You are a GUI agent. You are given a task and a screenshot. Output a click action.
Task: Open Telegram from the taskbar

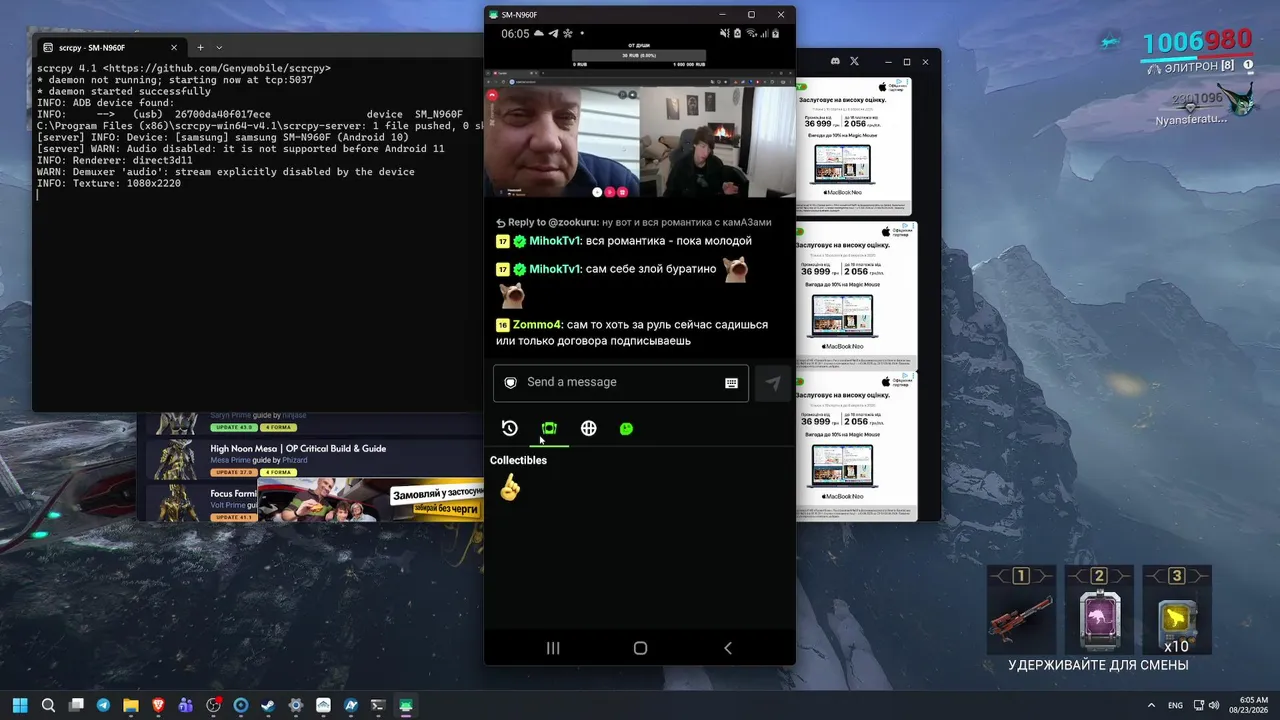103,705
